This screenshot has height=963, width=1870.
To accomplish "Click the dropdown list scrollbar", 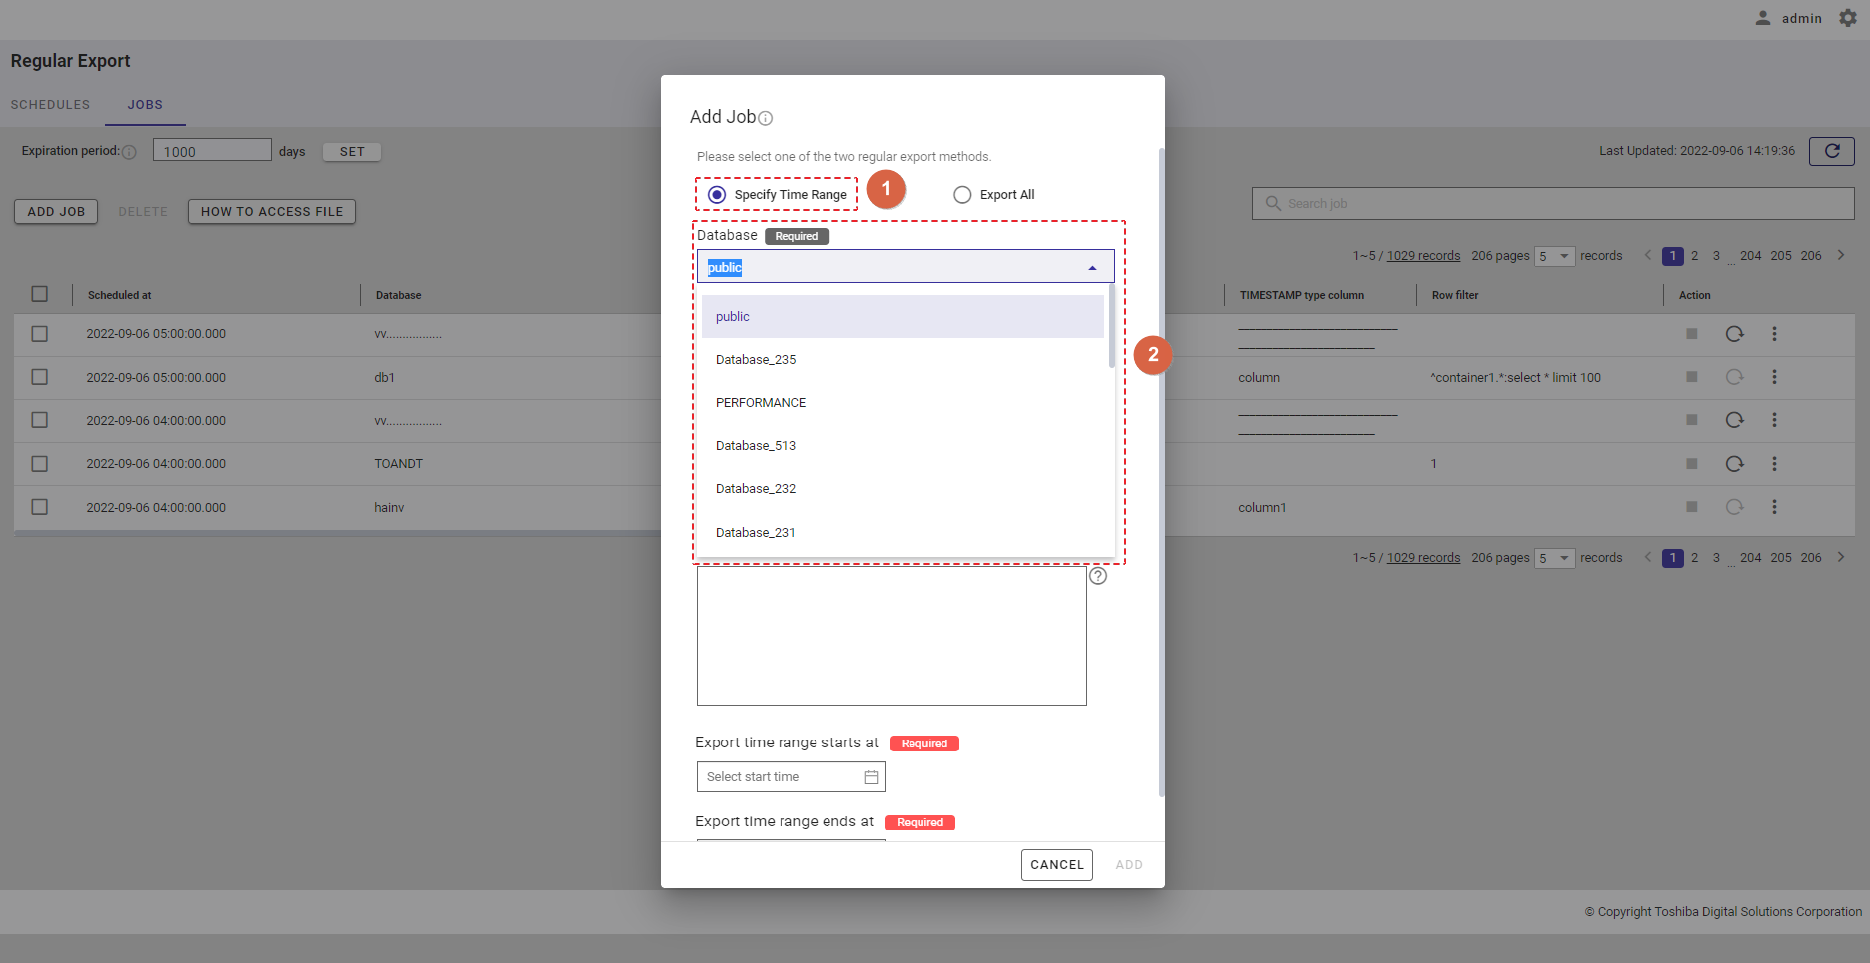I will pos(1111,327).
